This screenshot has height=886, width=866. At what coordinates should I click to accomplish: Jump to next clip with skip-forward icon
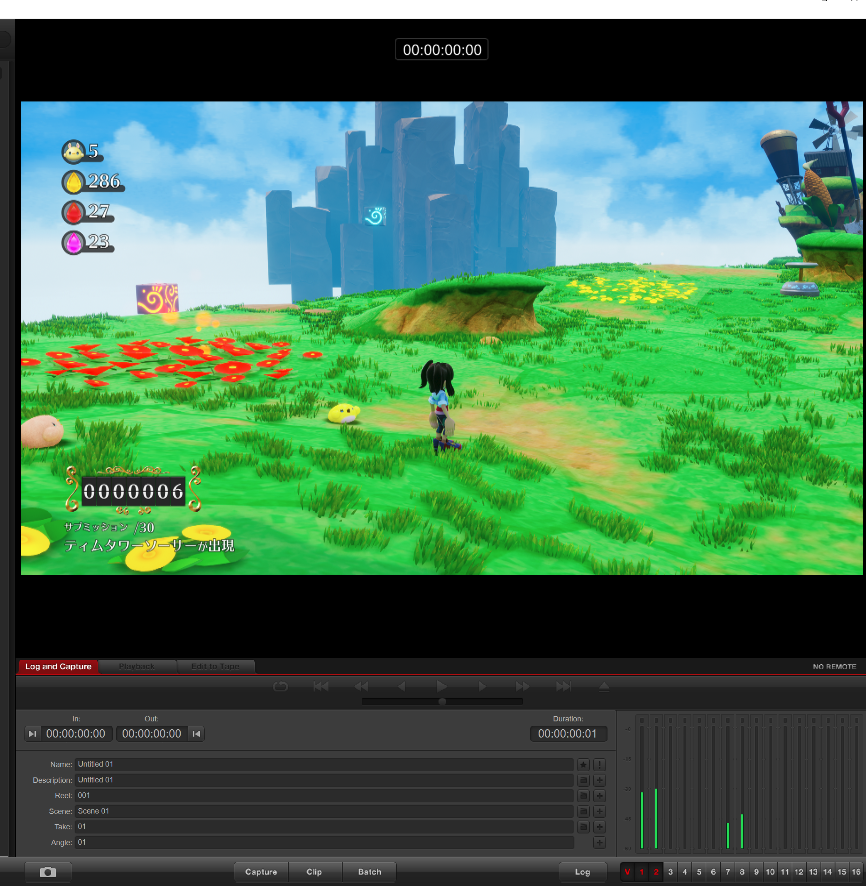pyautogui.click(x=563, y=687)
